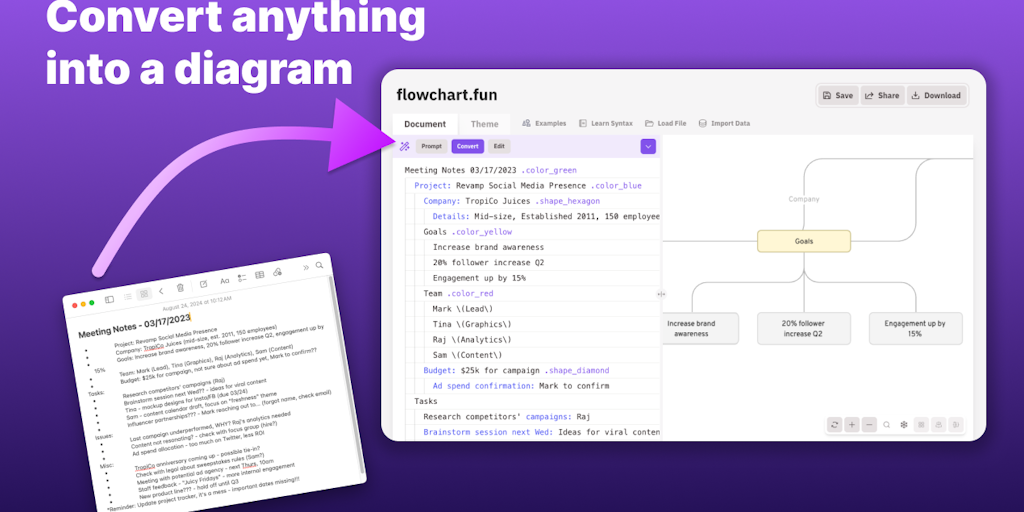Select the "20% follower increase Q2" node
Viewport: 1024px width, 512px height.
[804, 328]
